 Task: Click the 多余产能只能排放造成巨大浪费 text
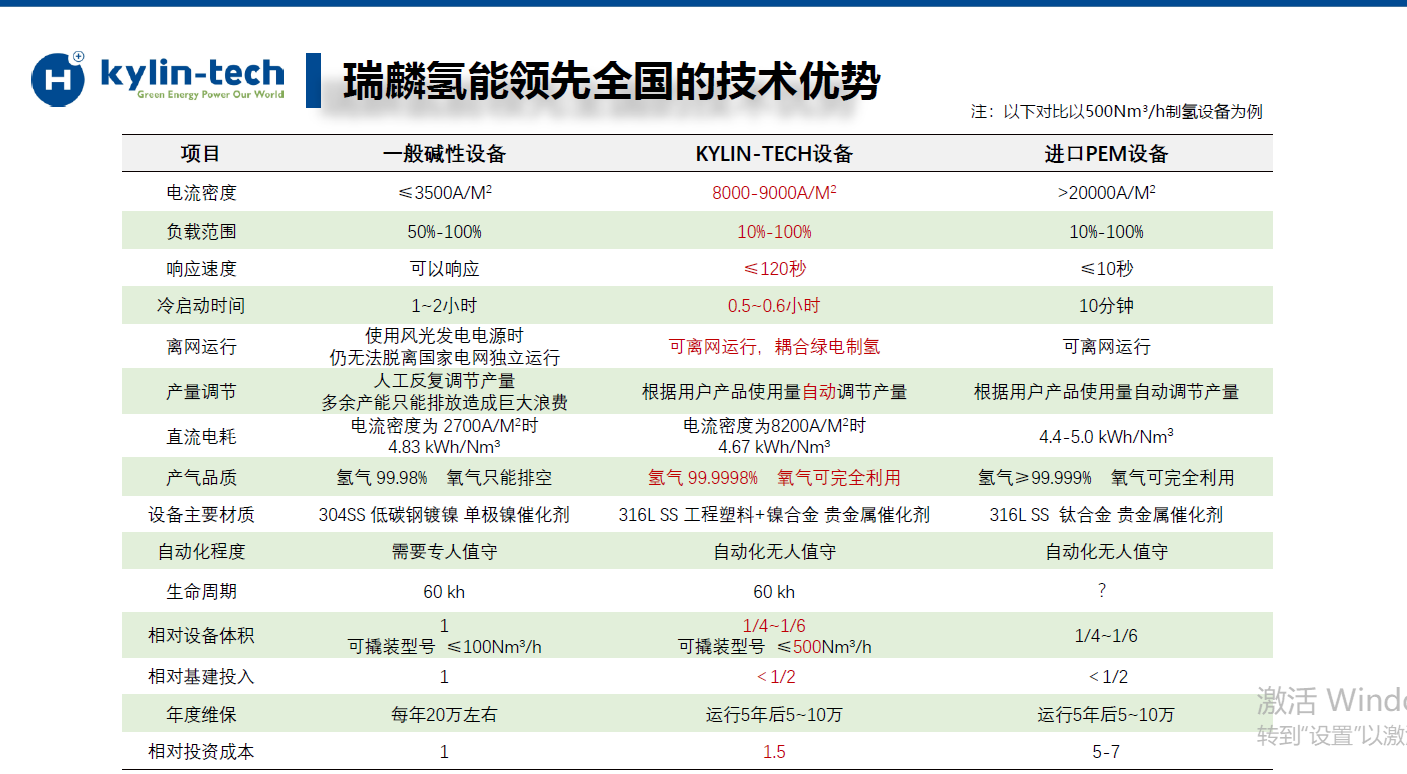pos(444,403)
